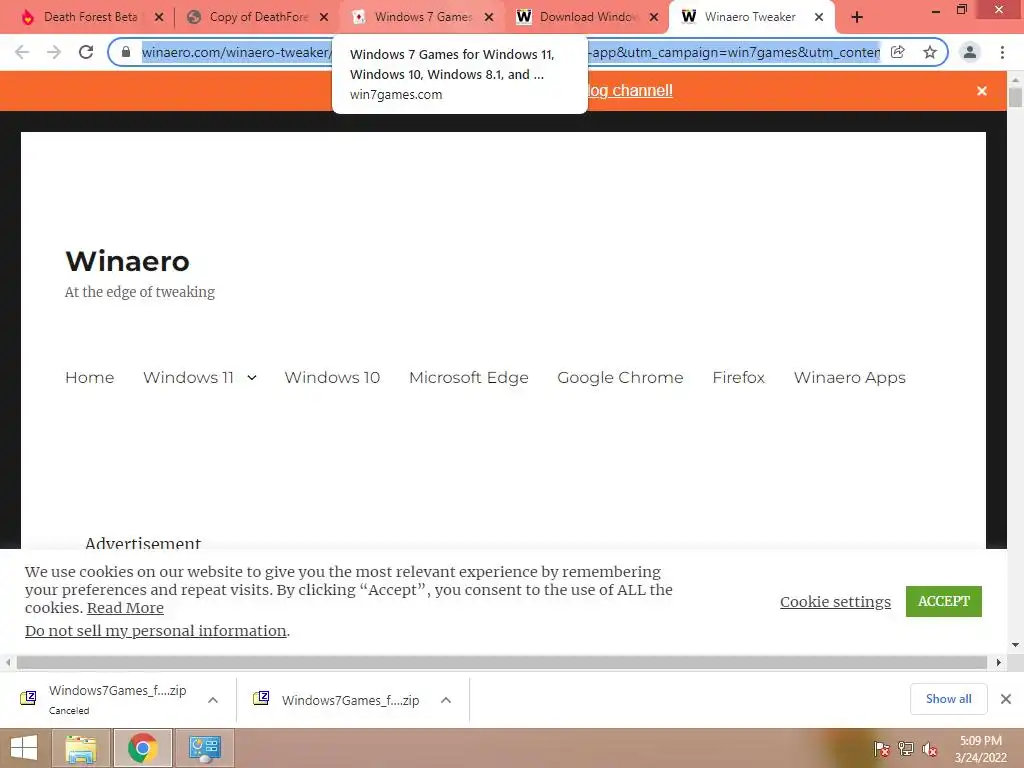Close the Download Windows tab
Screen dimensions: 1024x768
pyautogui.click(x=654, y=18)
